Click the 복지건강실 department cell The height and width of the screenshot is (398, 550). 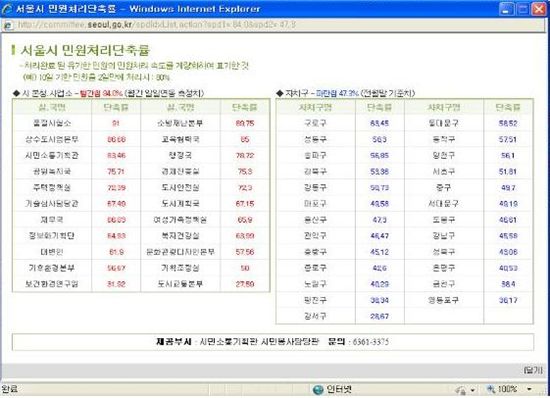[180, 236]
